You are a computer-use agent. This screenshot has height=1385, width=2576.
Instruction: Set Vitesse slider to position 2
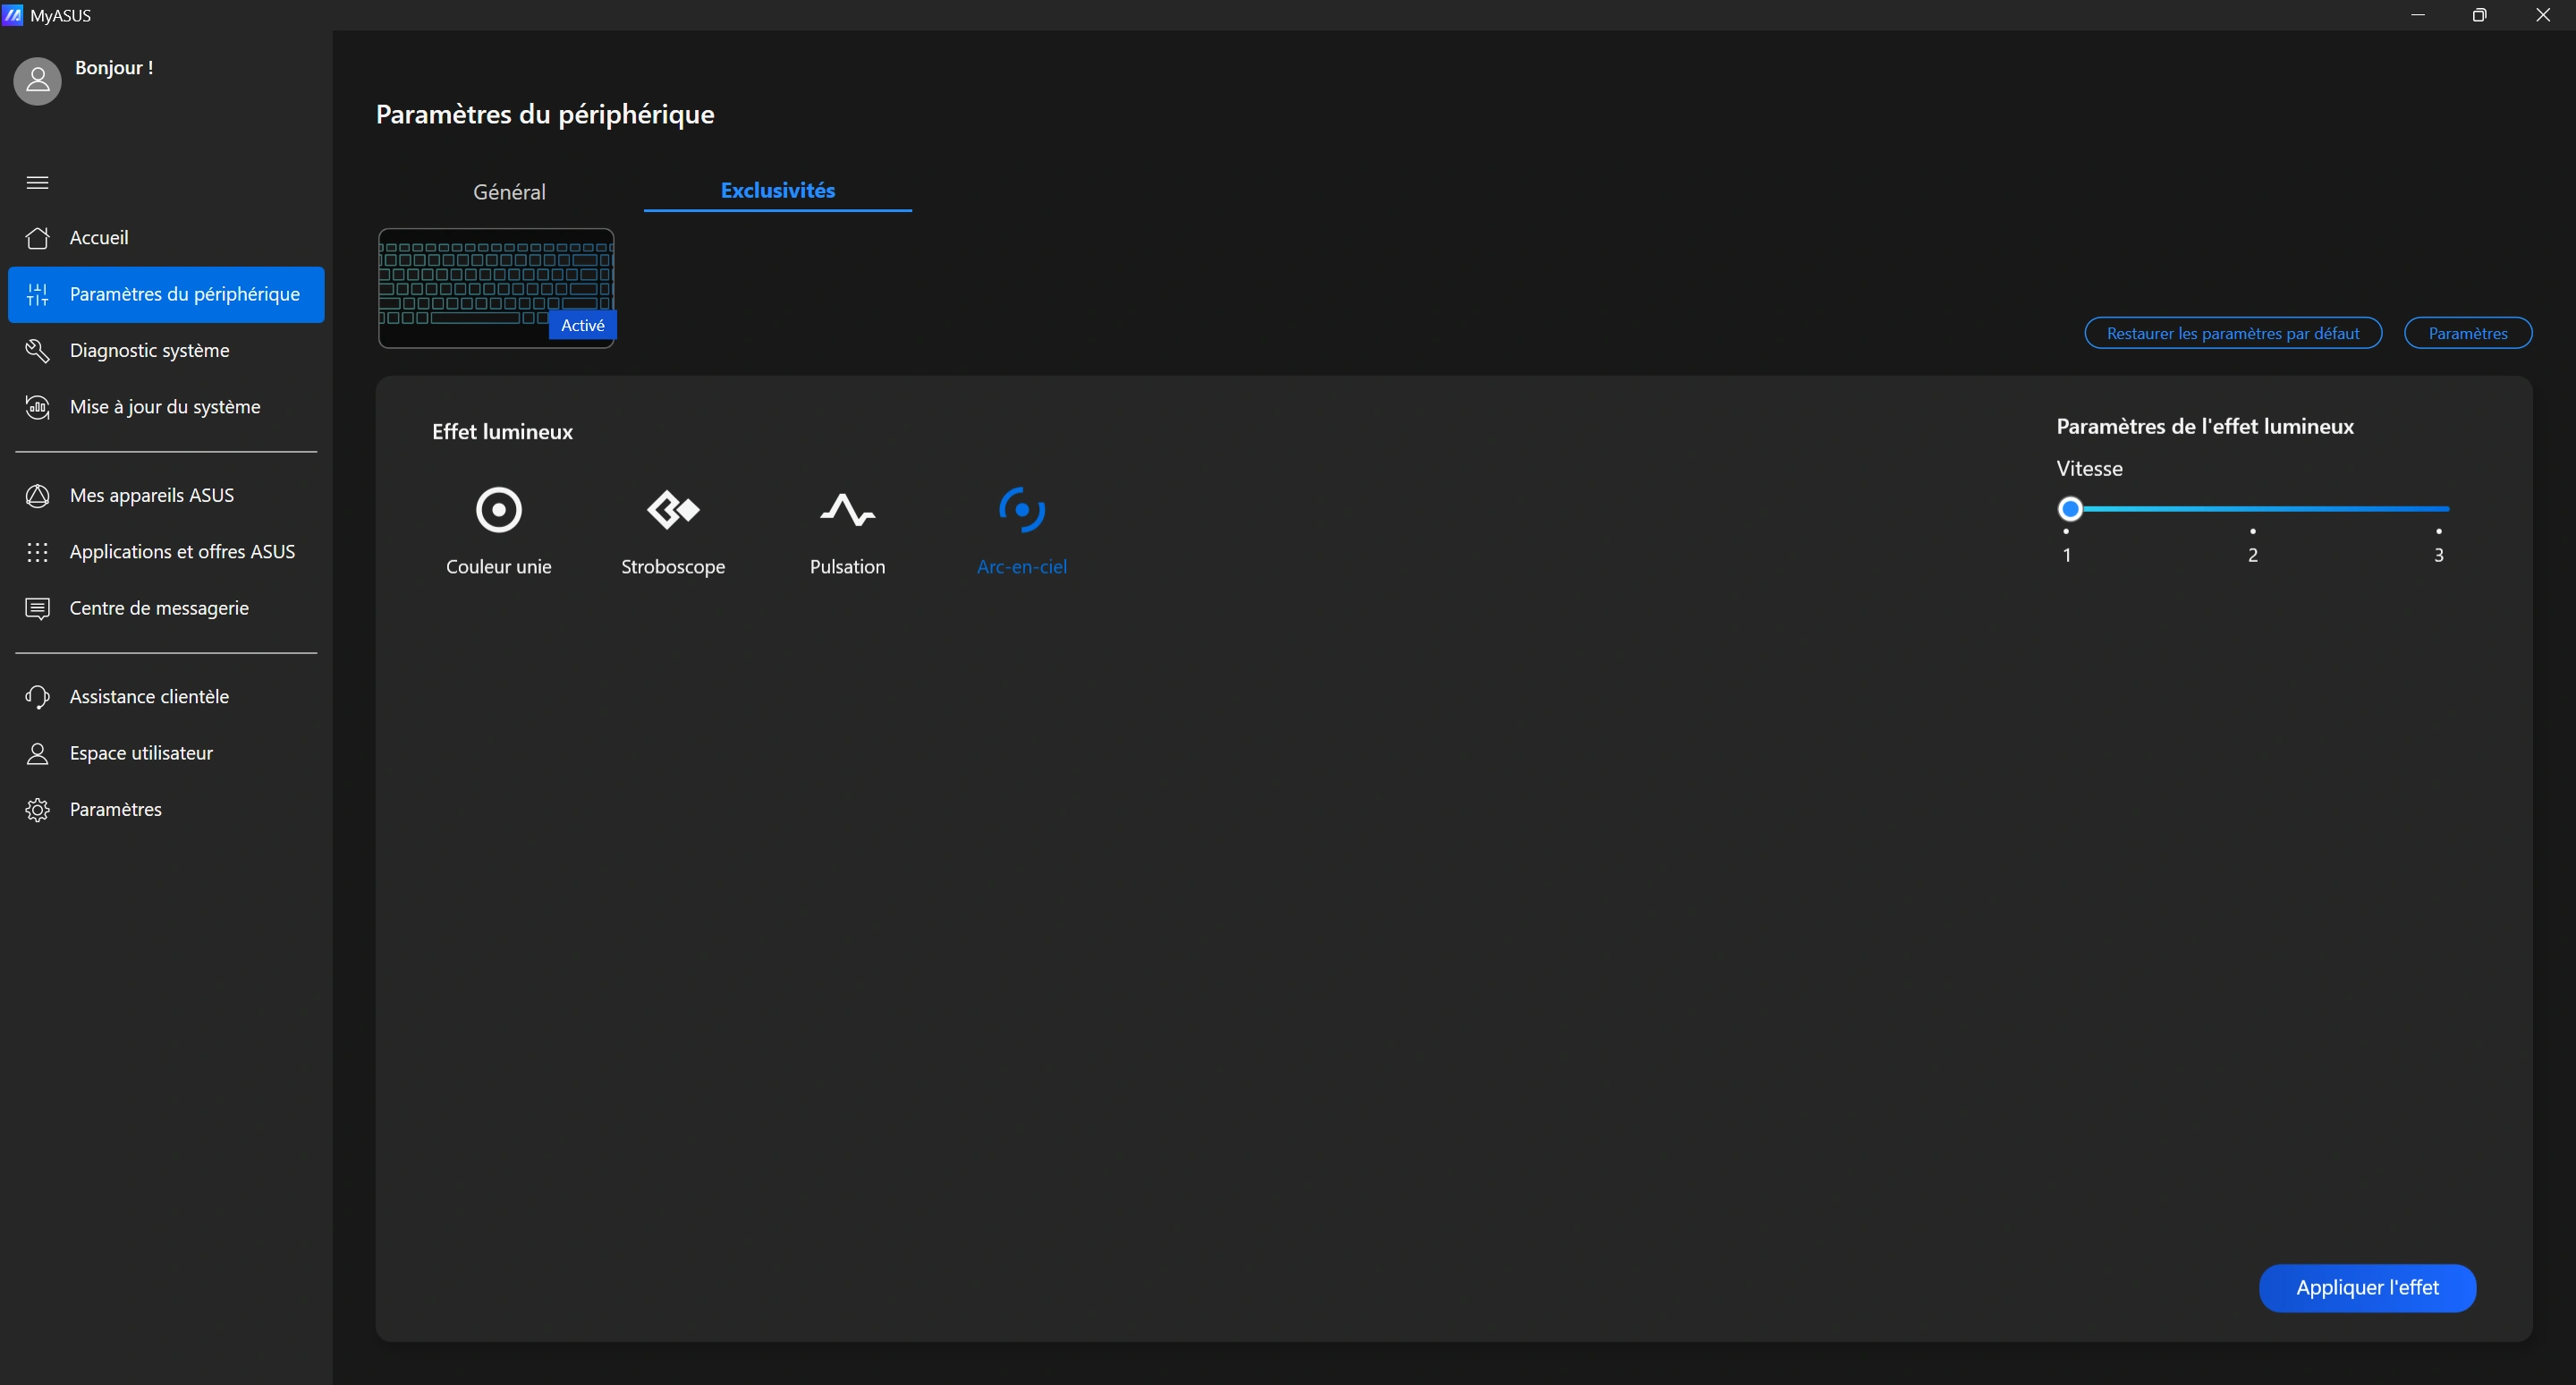coord(2252,509)
